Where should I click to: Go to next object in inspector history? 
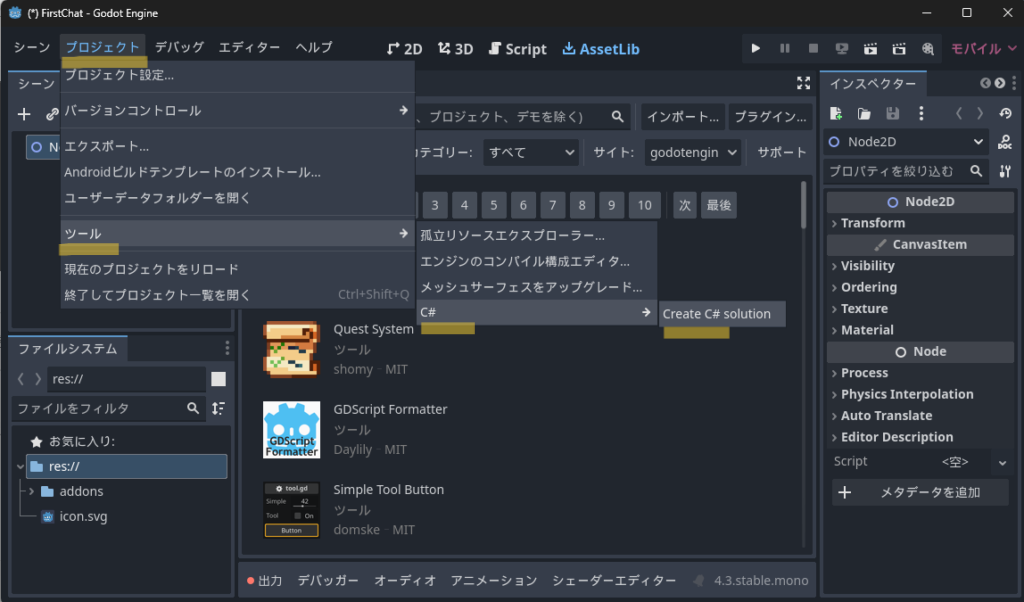(x=980, y=114)
